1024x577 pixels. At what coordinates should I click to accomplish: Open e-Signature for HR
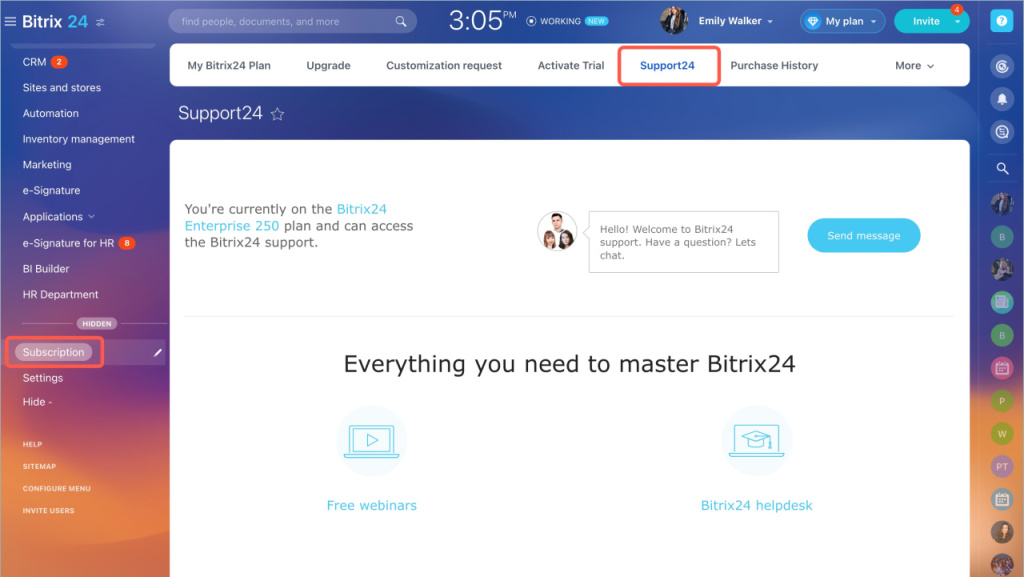(x=68, y=243)
